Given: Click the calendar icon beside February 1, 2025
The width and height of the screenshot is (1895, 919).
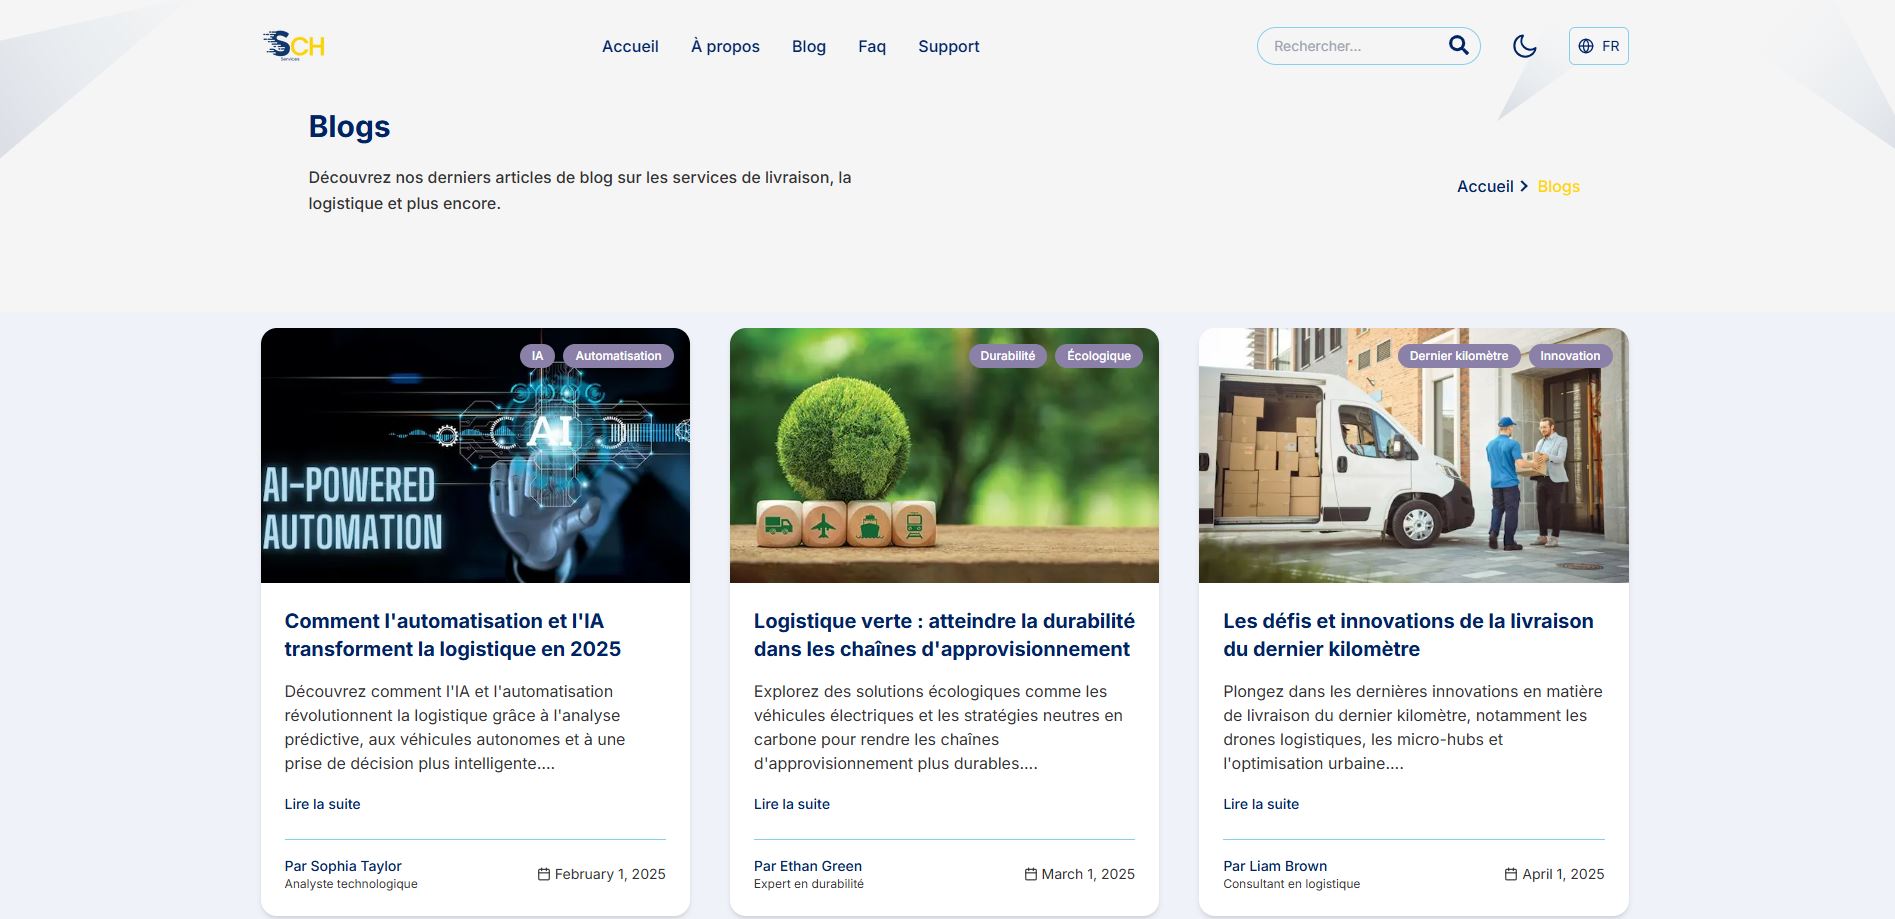Looking at the screenshot, I should 544,874.
